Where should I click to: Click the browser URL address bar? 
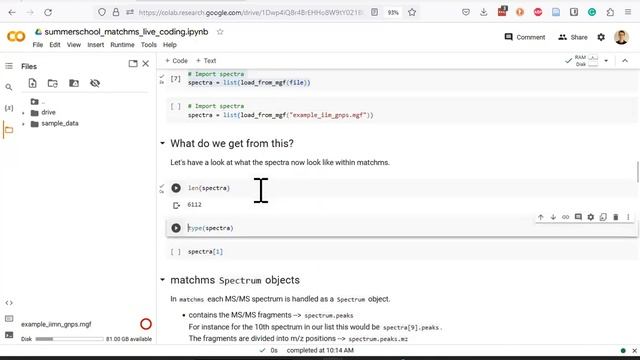coord(250,13)
